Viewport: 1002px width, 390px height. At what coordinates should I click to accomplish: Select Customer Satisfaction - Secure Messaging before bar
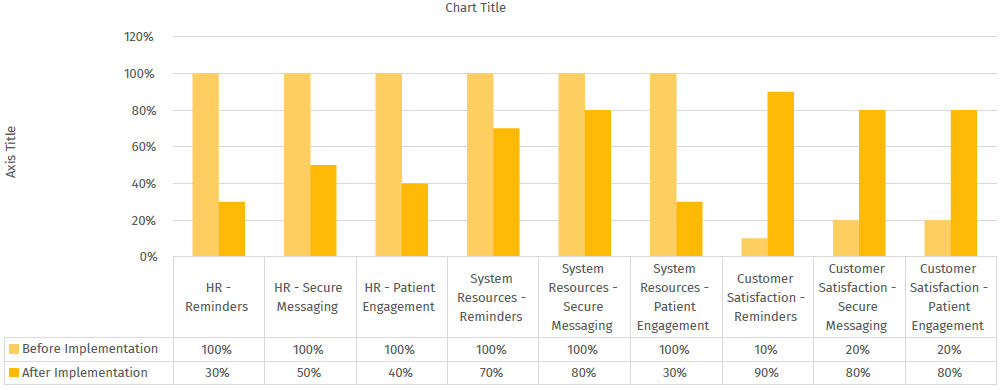[846, 238]
